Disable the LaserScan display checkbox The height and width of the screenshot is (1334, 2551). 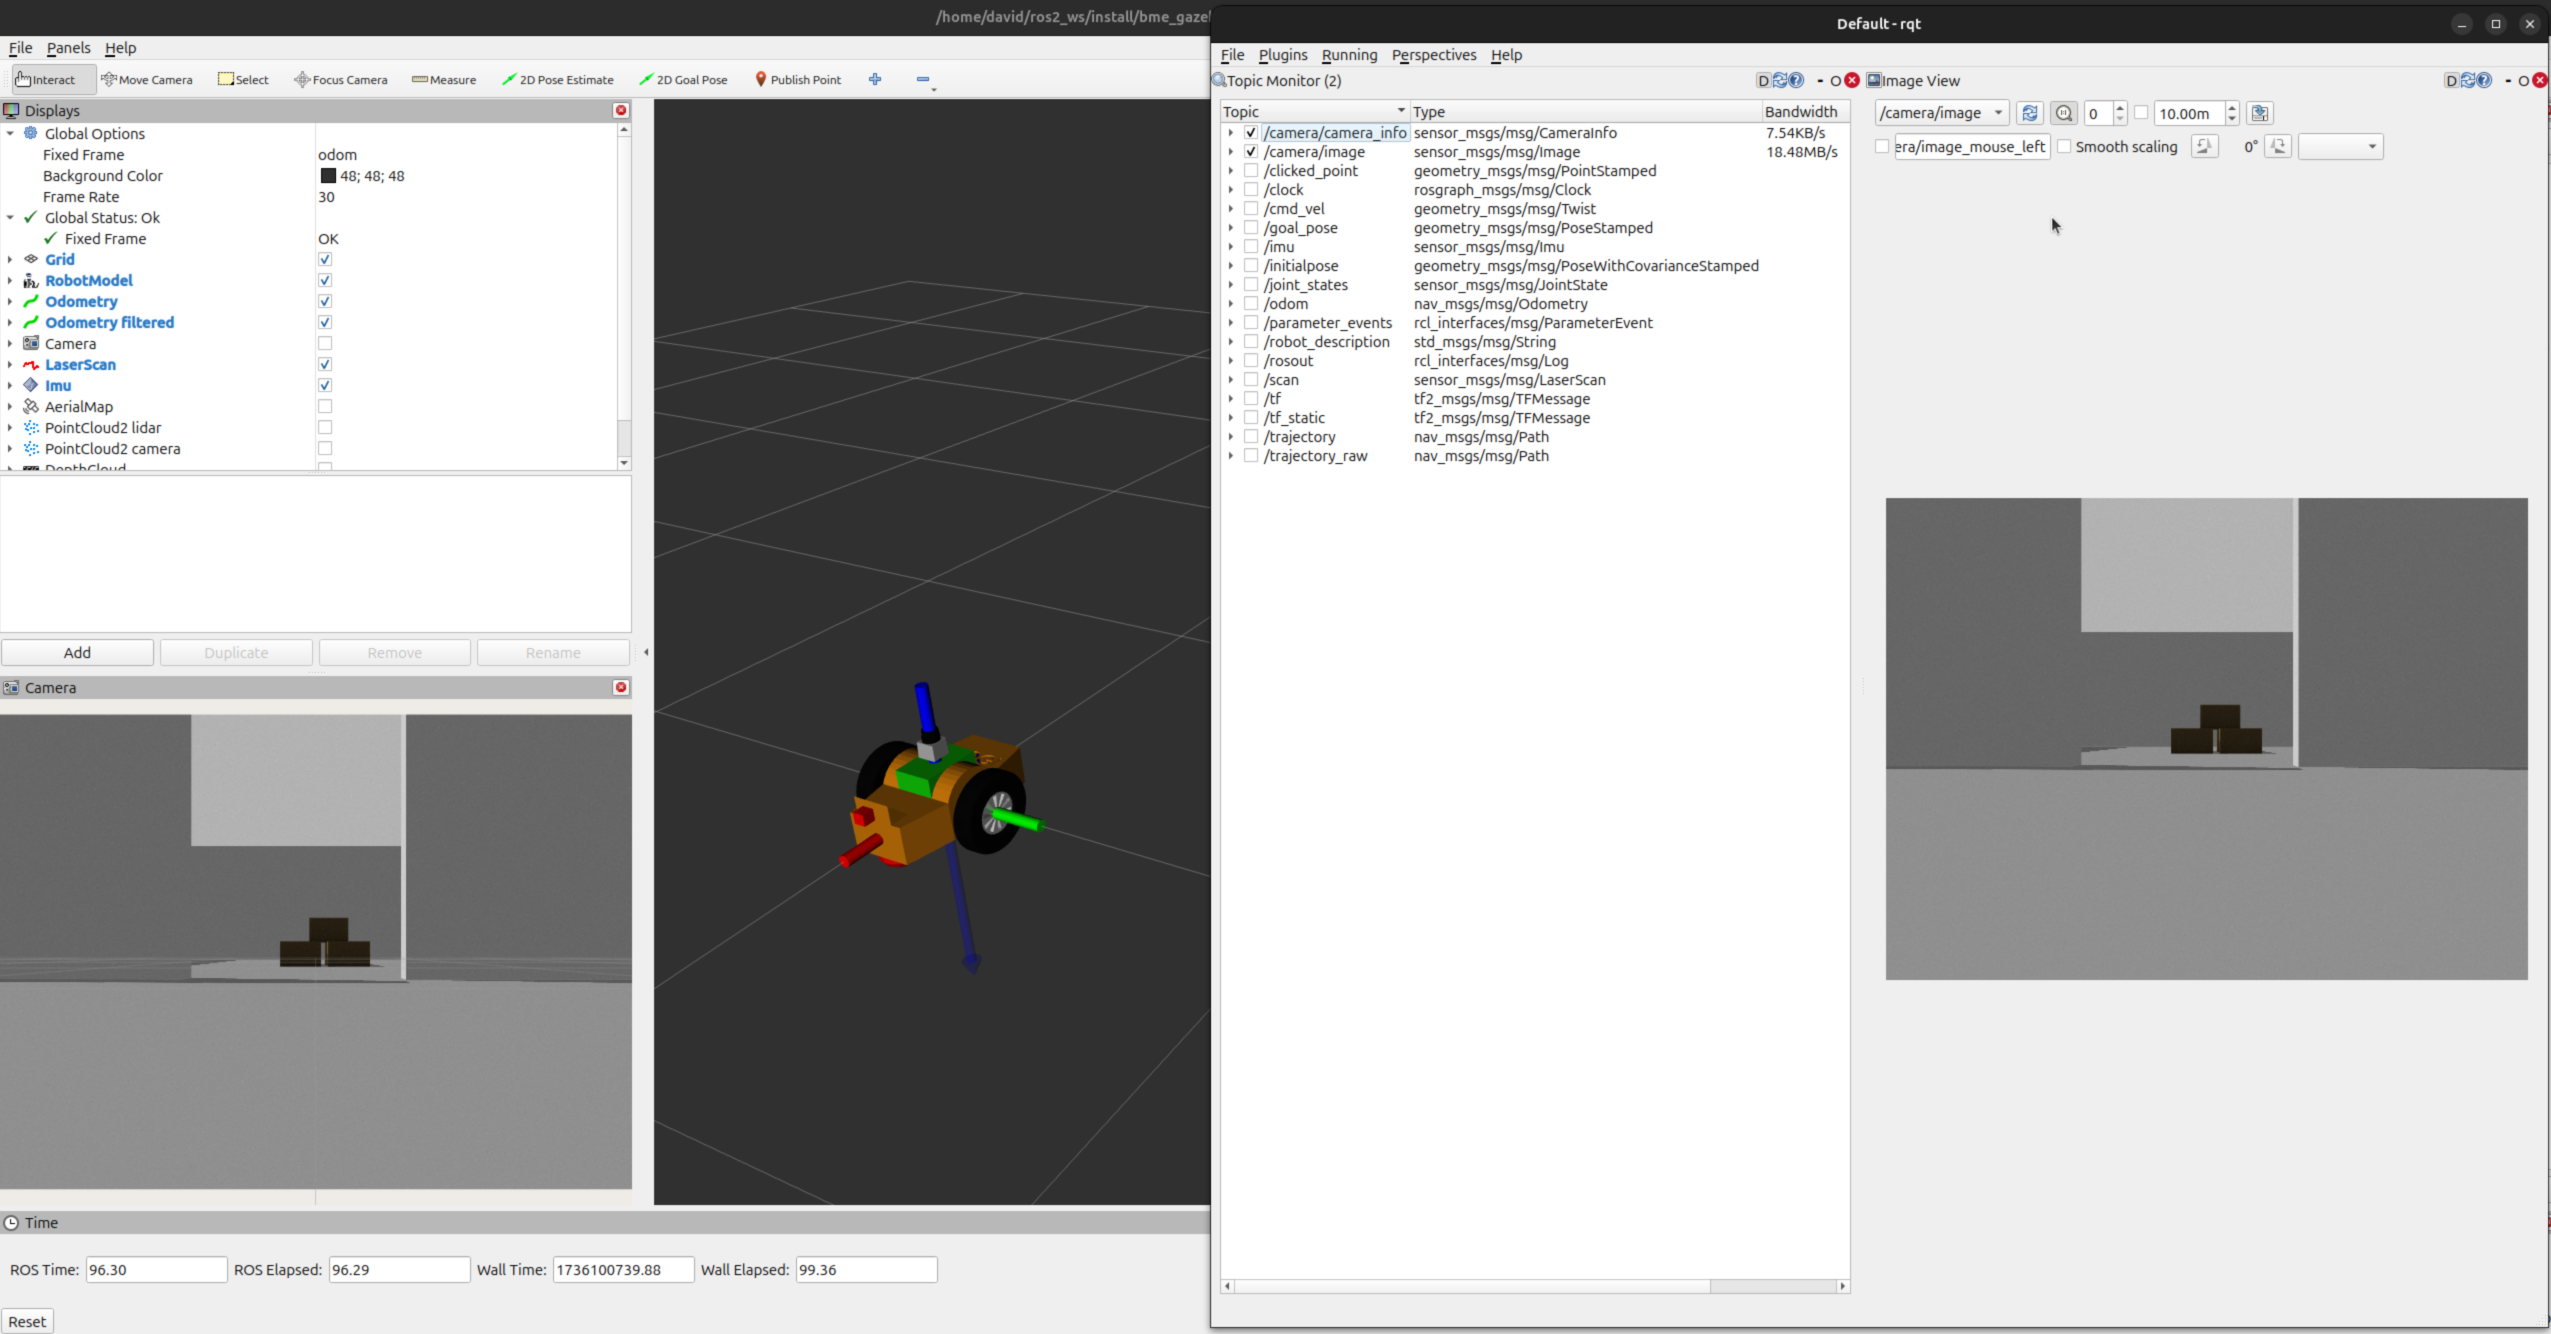pyautogui.click(x=325, y=365)
